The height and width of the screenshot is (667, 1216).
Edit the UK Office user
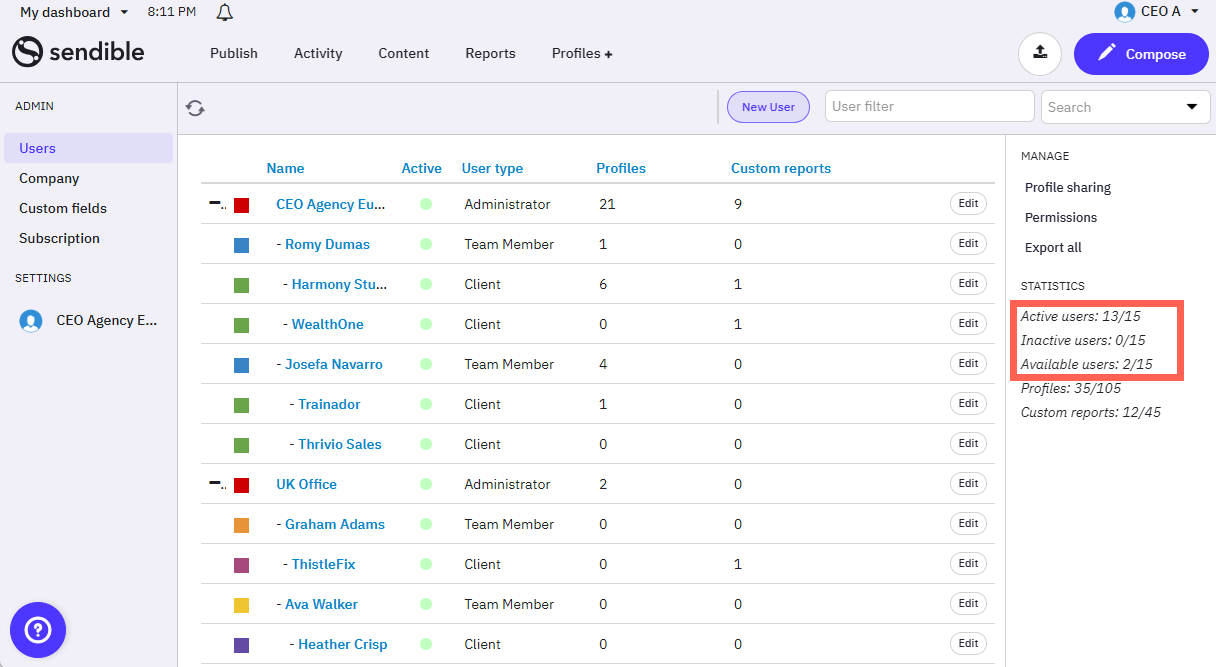pos(968,484)
